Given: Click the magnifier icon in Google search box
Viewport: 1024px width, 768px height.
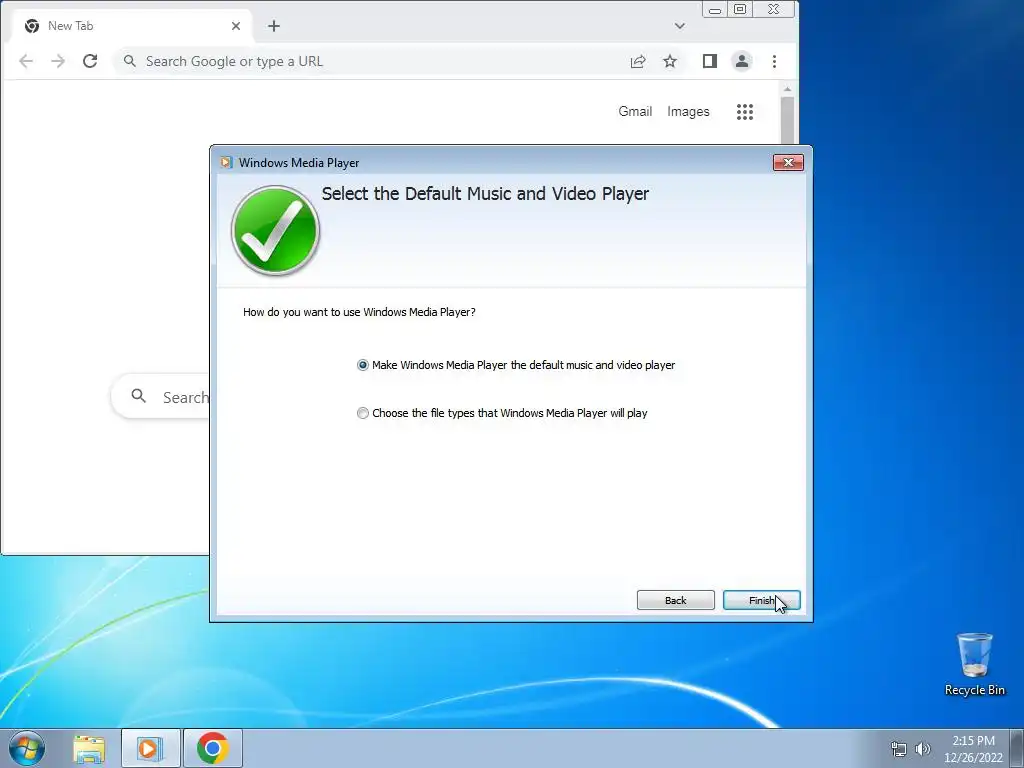Looking at the screenshot, I should (138, 396).
